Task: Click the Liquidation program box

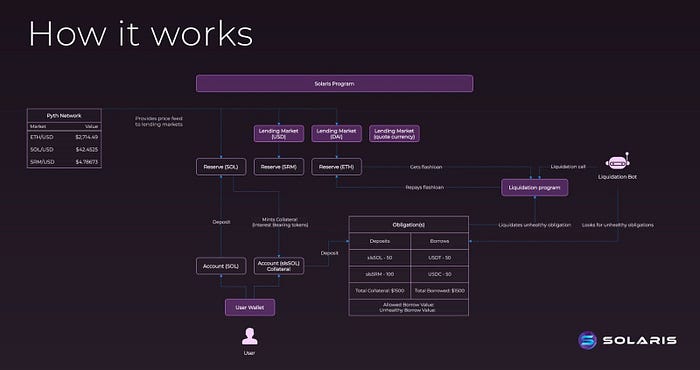Action: (534, 188)
